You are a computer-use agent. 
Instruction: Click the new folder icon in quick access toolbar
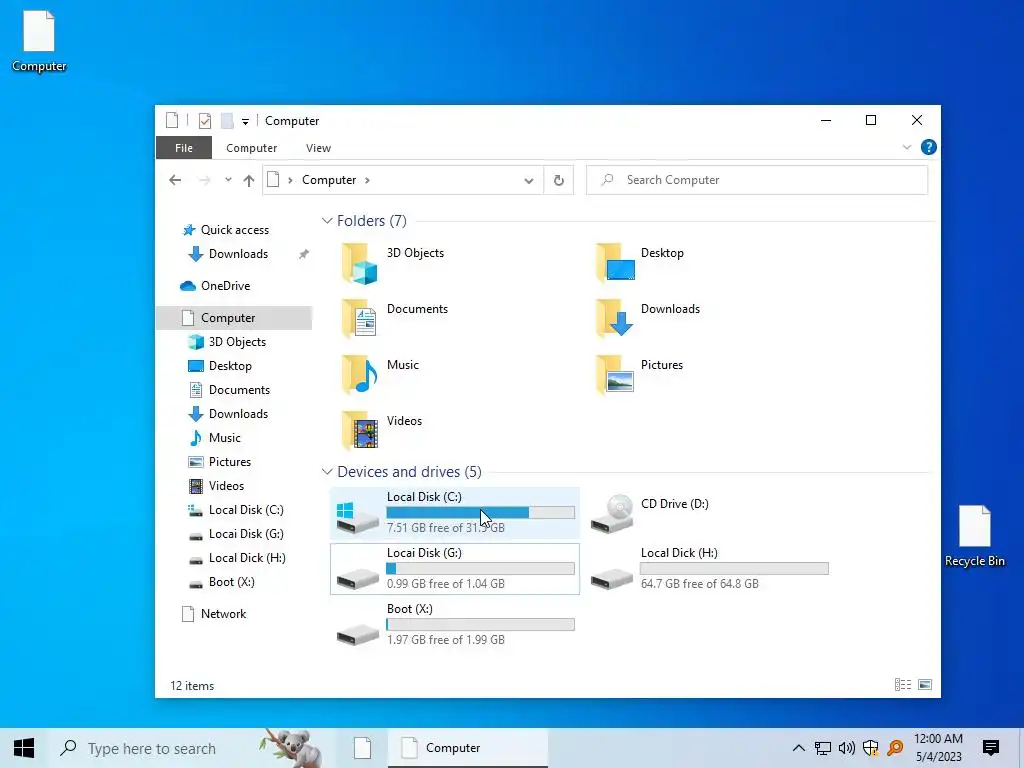[227, 121]
